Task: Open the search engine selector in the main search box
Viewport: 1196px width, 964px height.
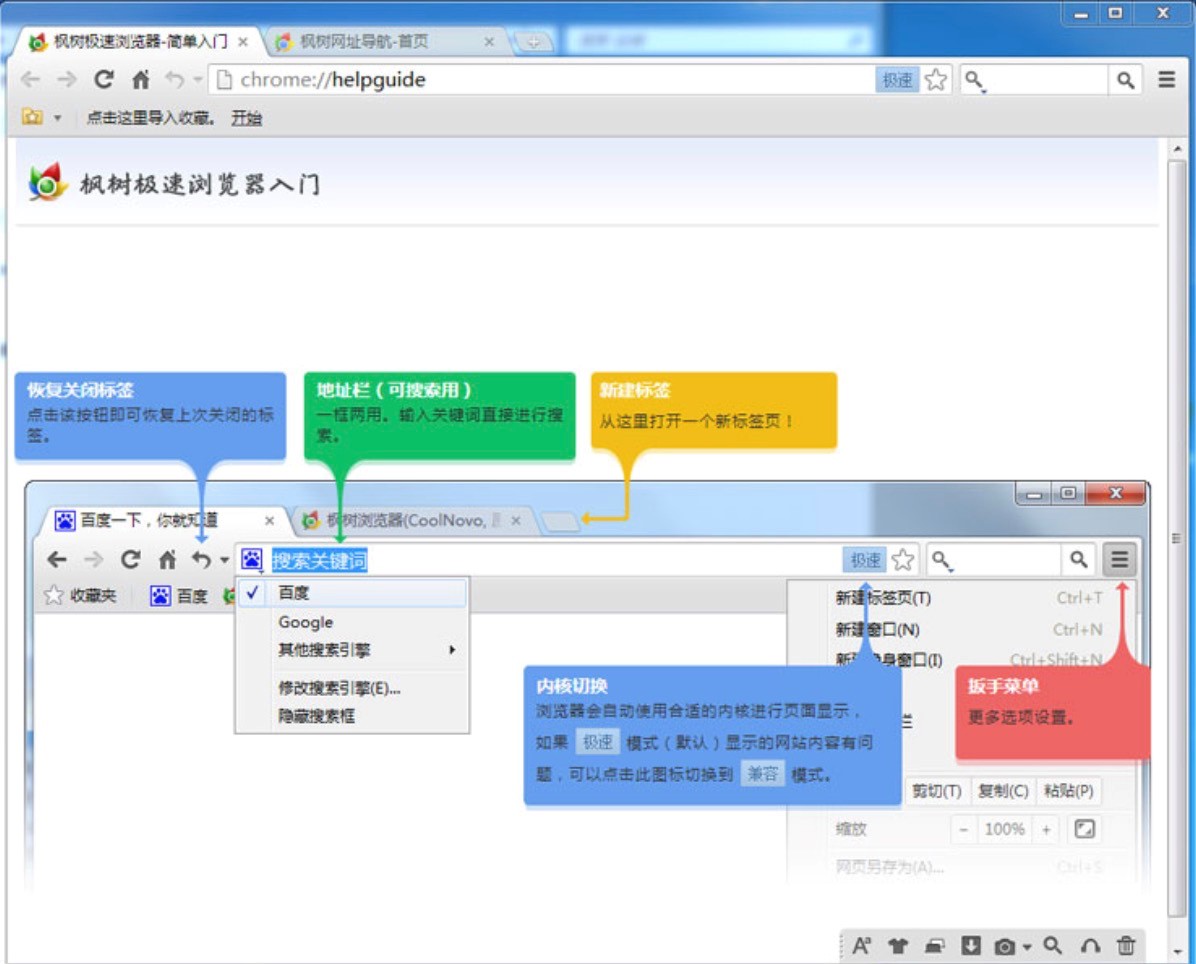Action: coord(975,80)
